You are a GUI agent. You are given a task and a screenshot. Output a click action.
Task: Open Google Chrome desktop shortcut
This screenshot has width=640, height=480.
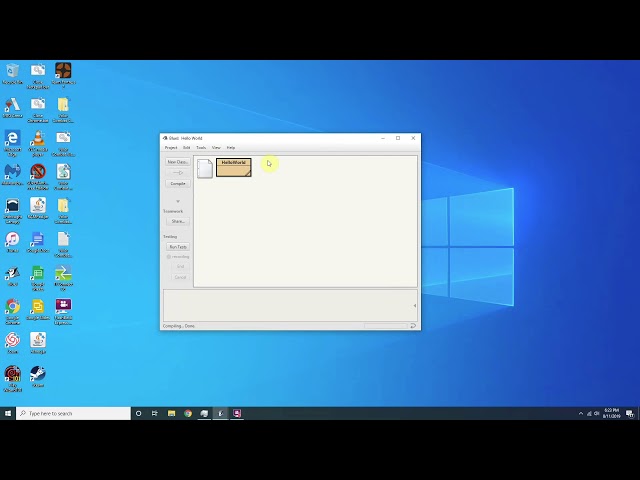coord(12,311)
